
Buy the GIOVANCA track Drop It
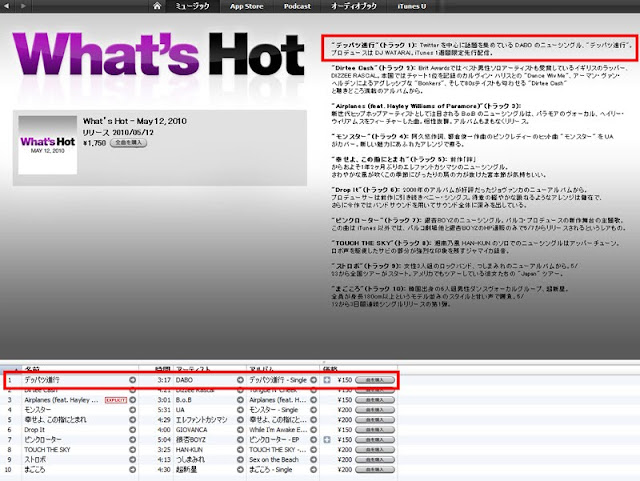[375, 430]
